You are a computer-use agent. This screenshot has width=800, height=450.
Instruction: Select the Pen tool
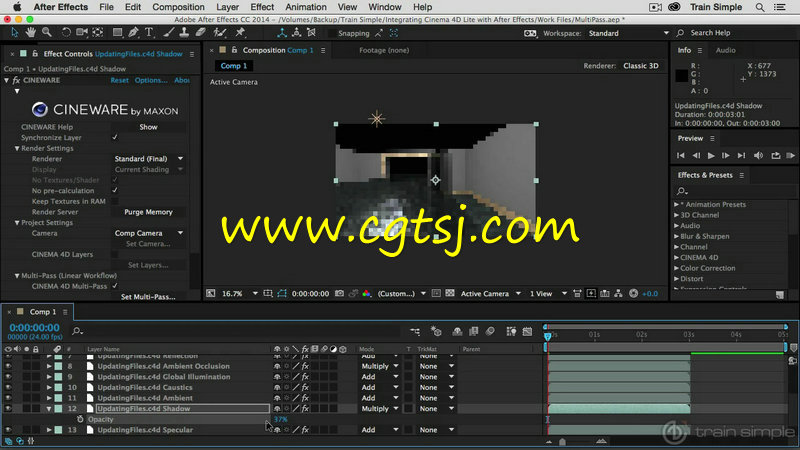click(133, 33)
